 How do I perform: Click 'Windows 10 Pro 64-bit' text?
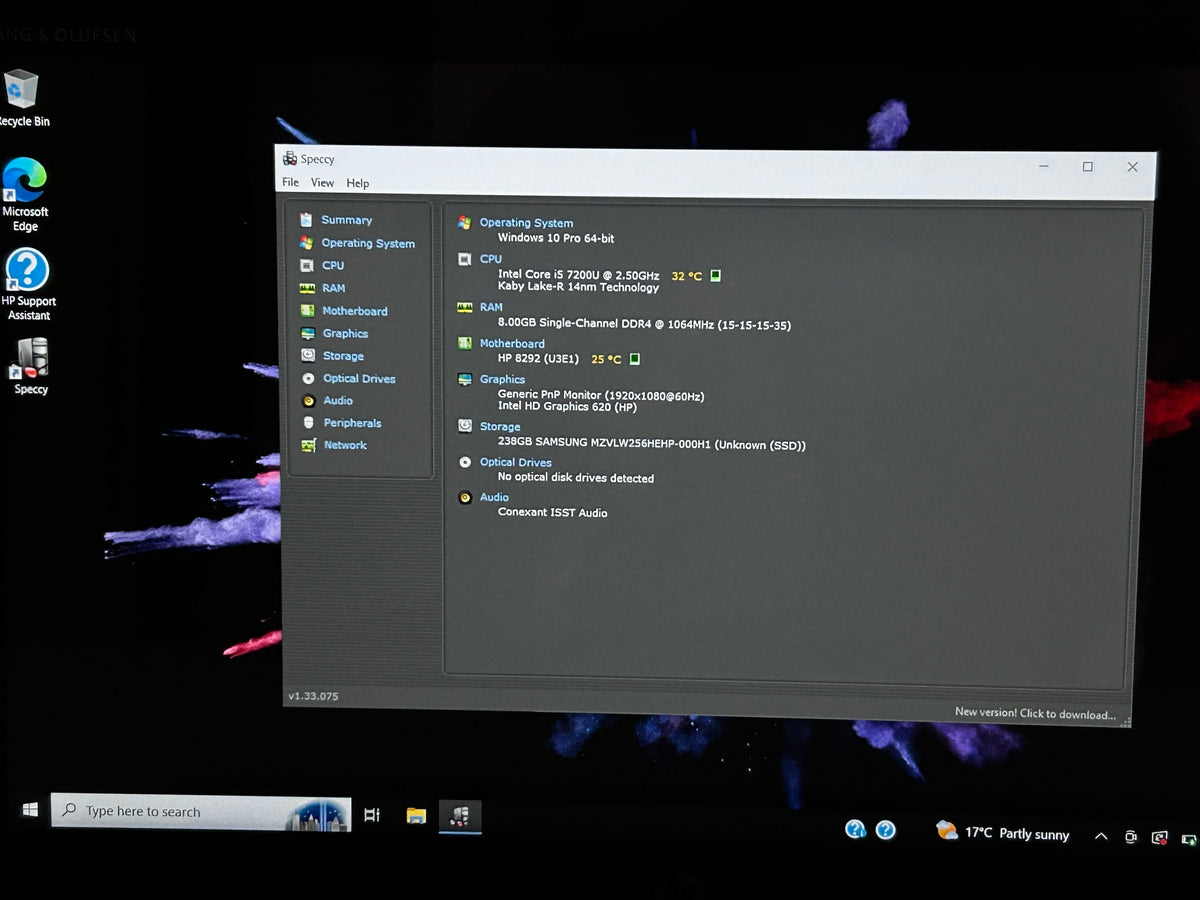[x=556, y=239]
